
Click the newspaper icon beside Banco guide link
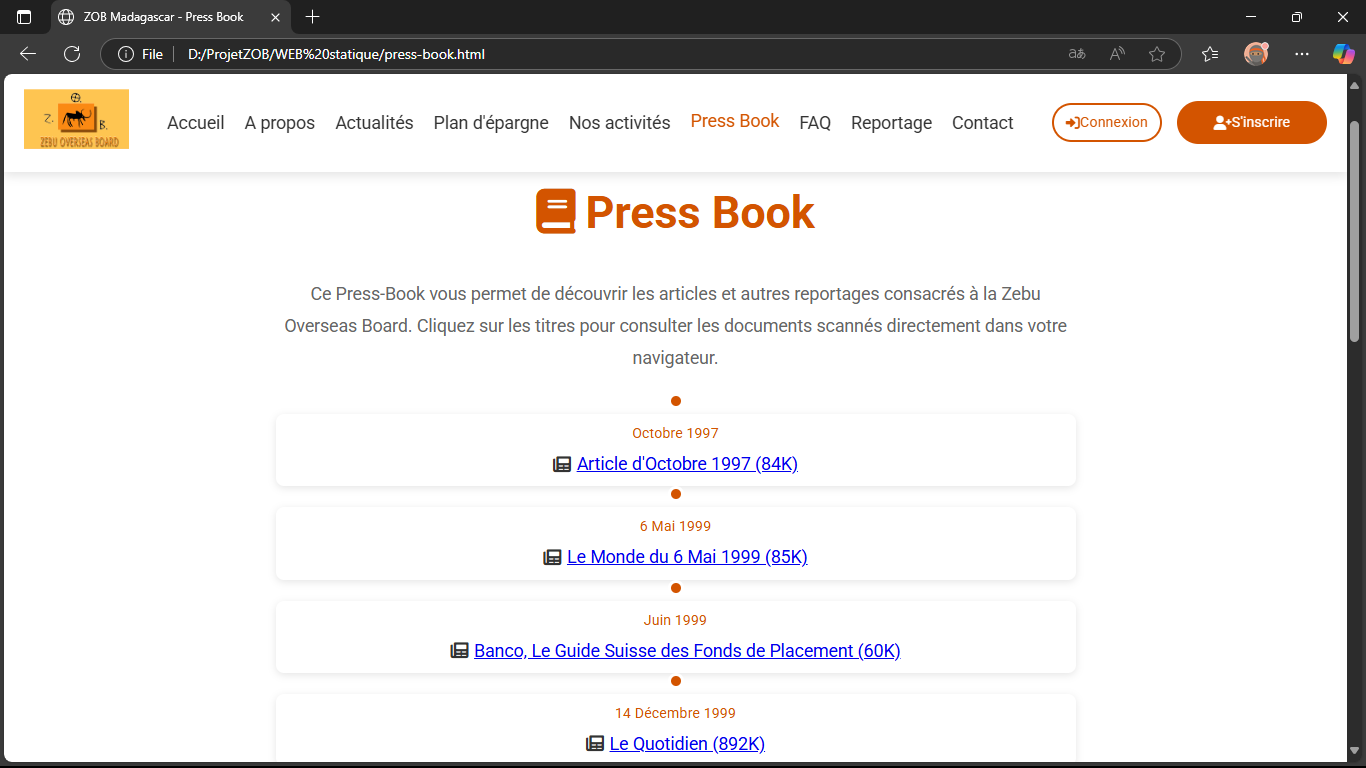tap(459, 651)
